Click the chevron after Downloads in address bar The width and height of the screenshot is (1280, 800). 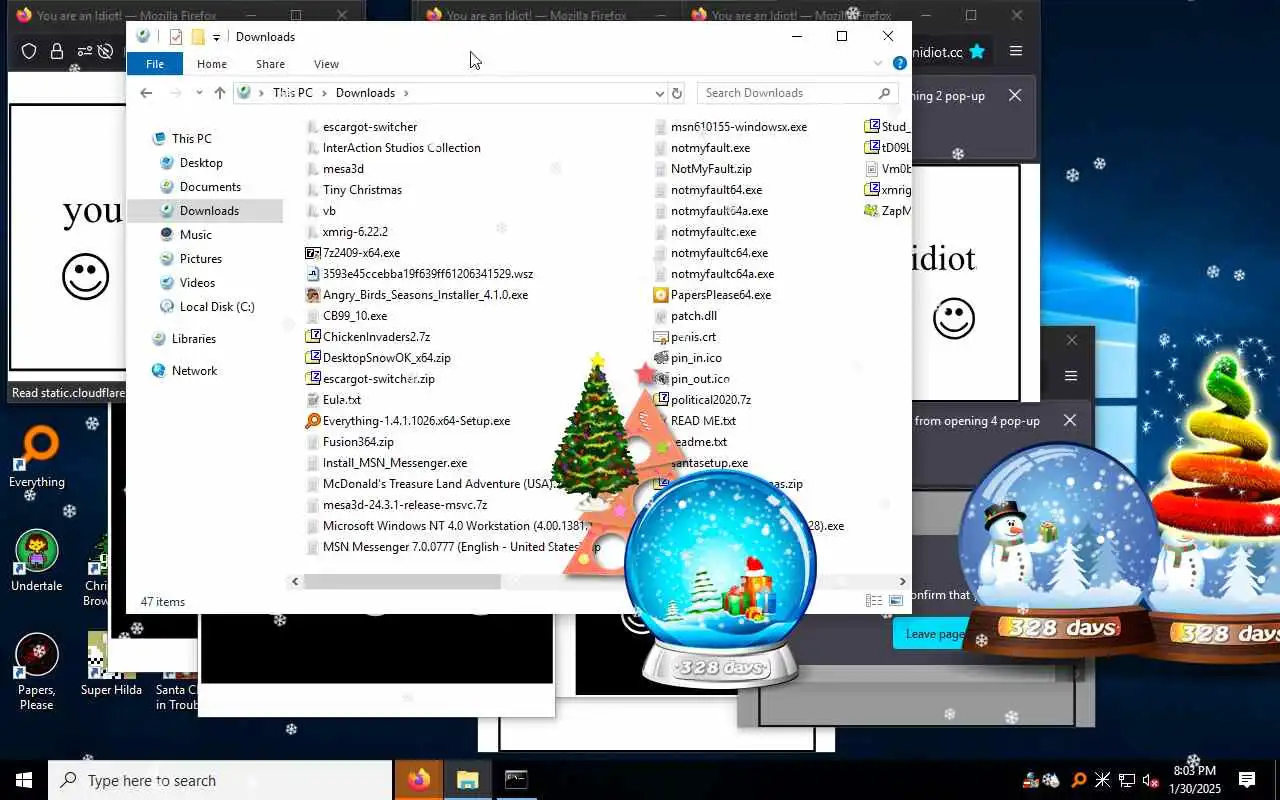tap(406, 93)
